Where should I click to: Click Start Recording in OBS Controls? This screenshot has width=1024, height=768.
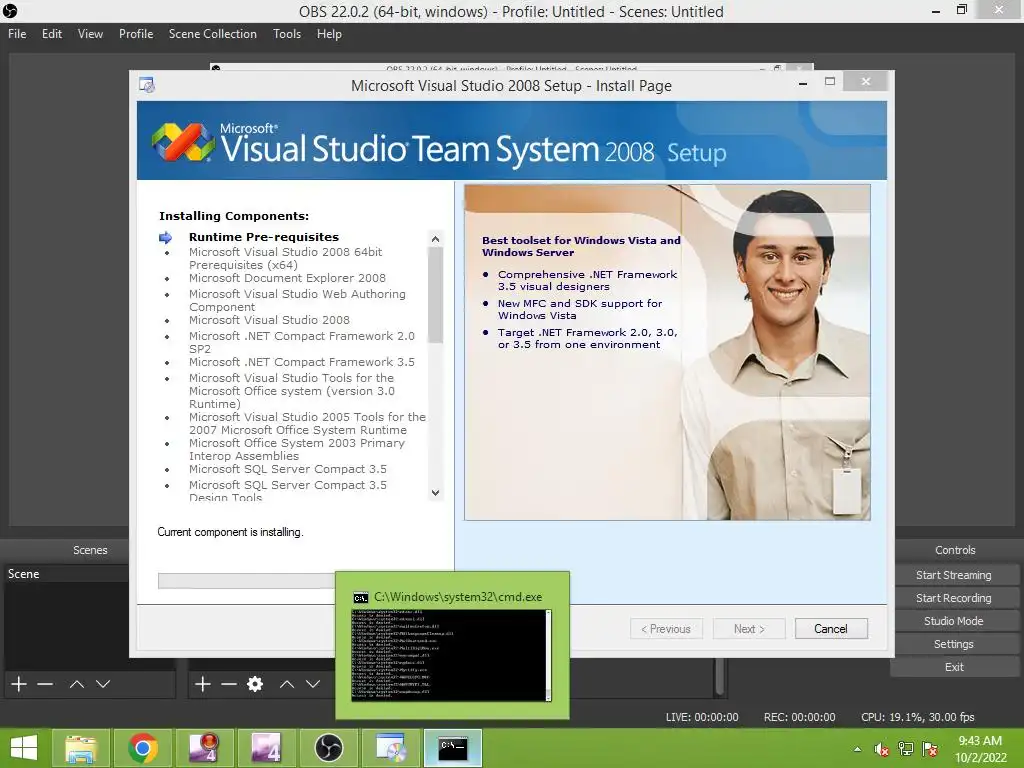(953, 598)
